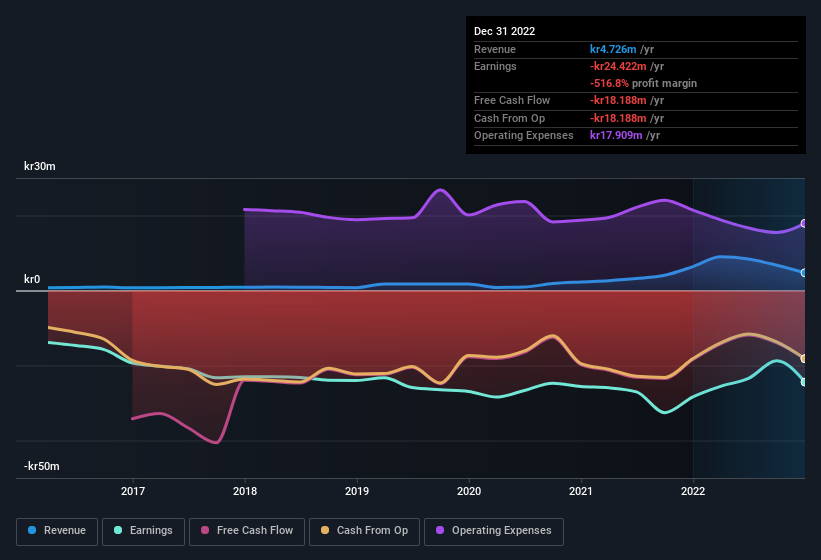Screen dimensions: 821x560
Task: Click the Cash From Op -kr18.188m value
Action: [618, 118]
